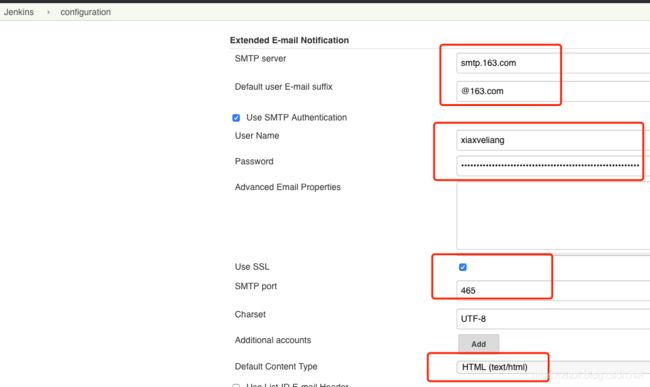Click the Charset field containing UTF-8
Screen dimensions: 650x387
click(x=553, y=319)
